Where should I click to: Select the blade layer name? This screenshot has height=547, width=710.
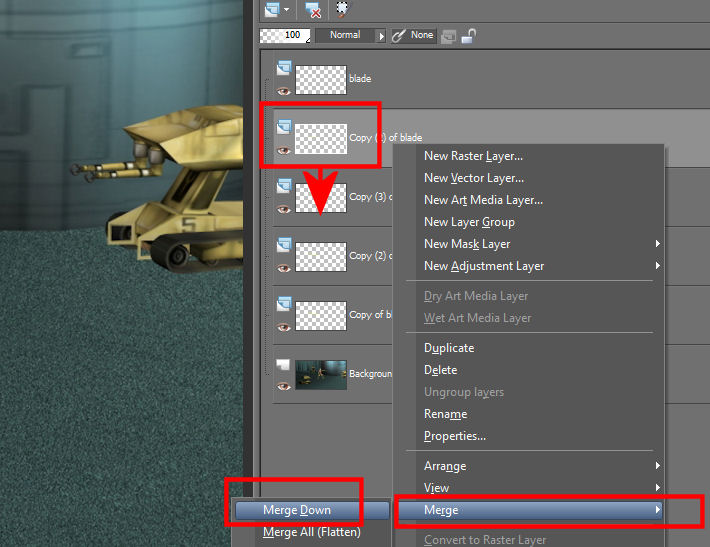click(x=360, y=79)
